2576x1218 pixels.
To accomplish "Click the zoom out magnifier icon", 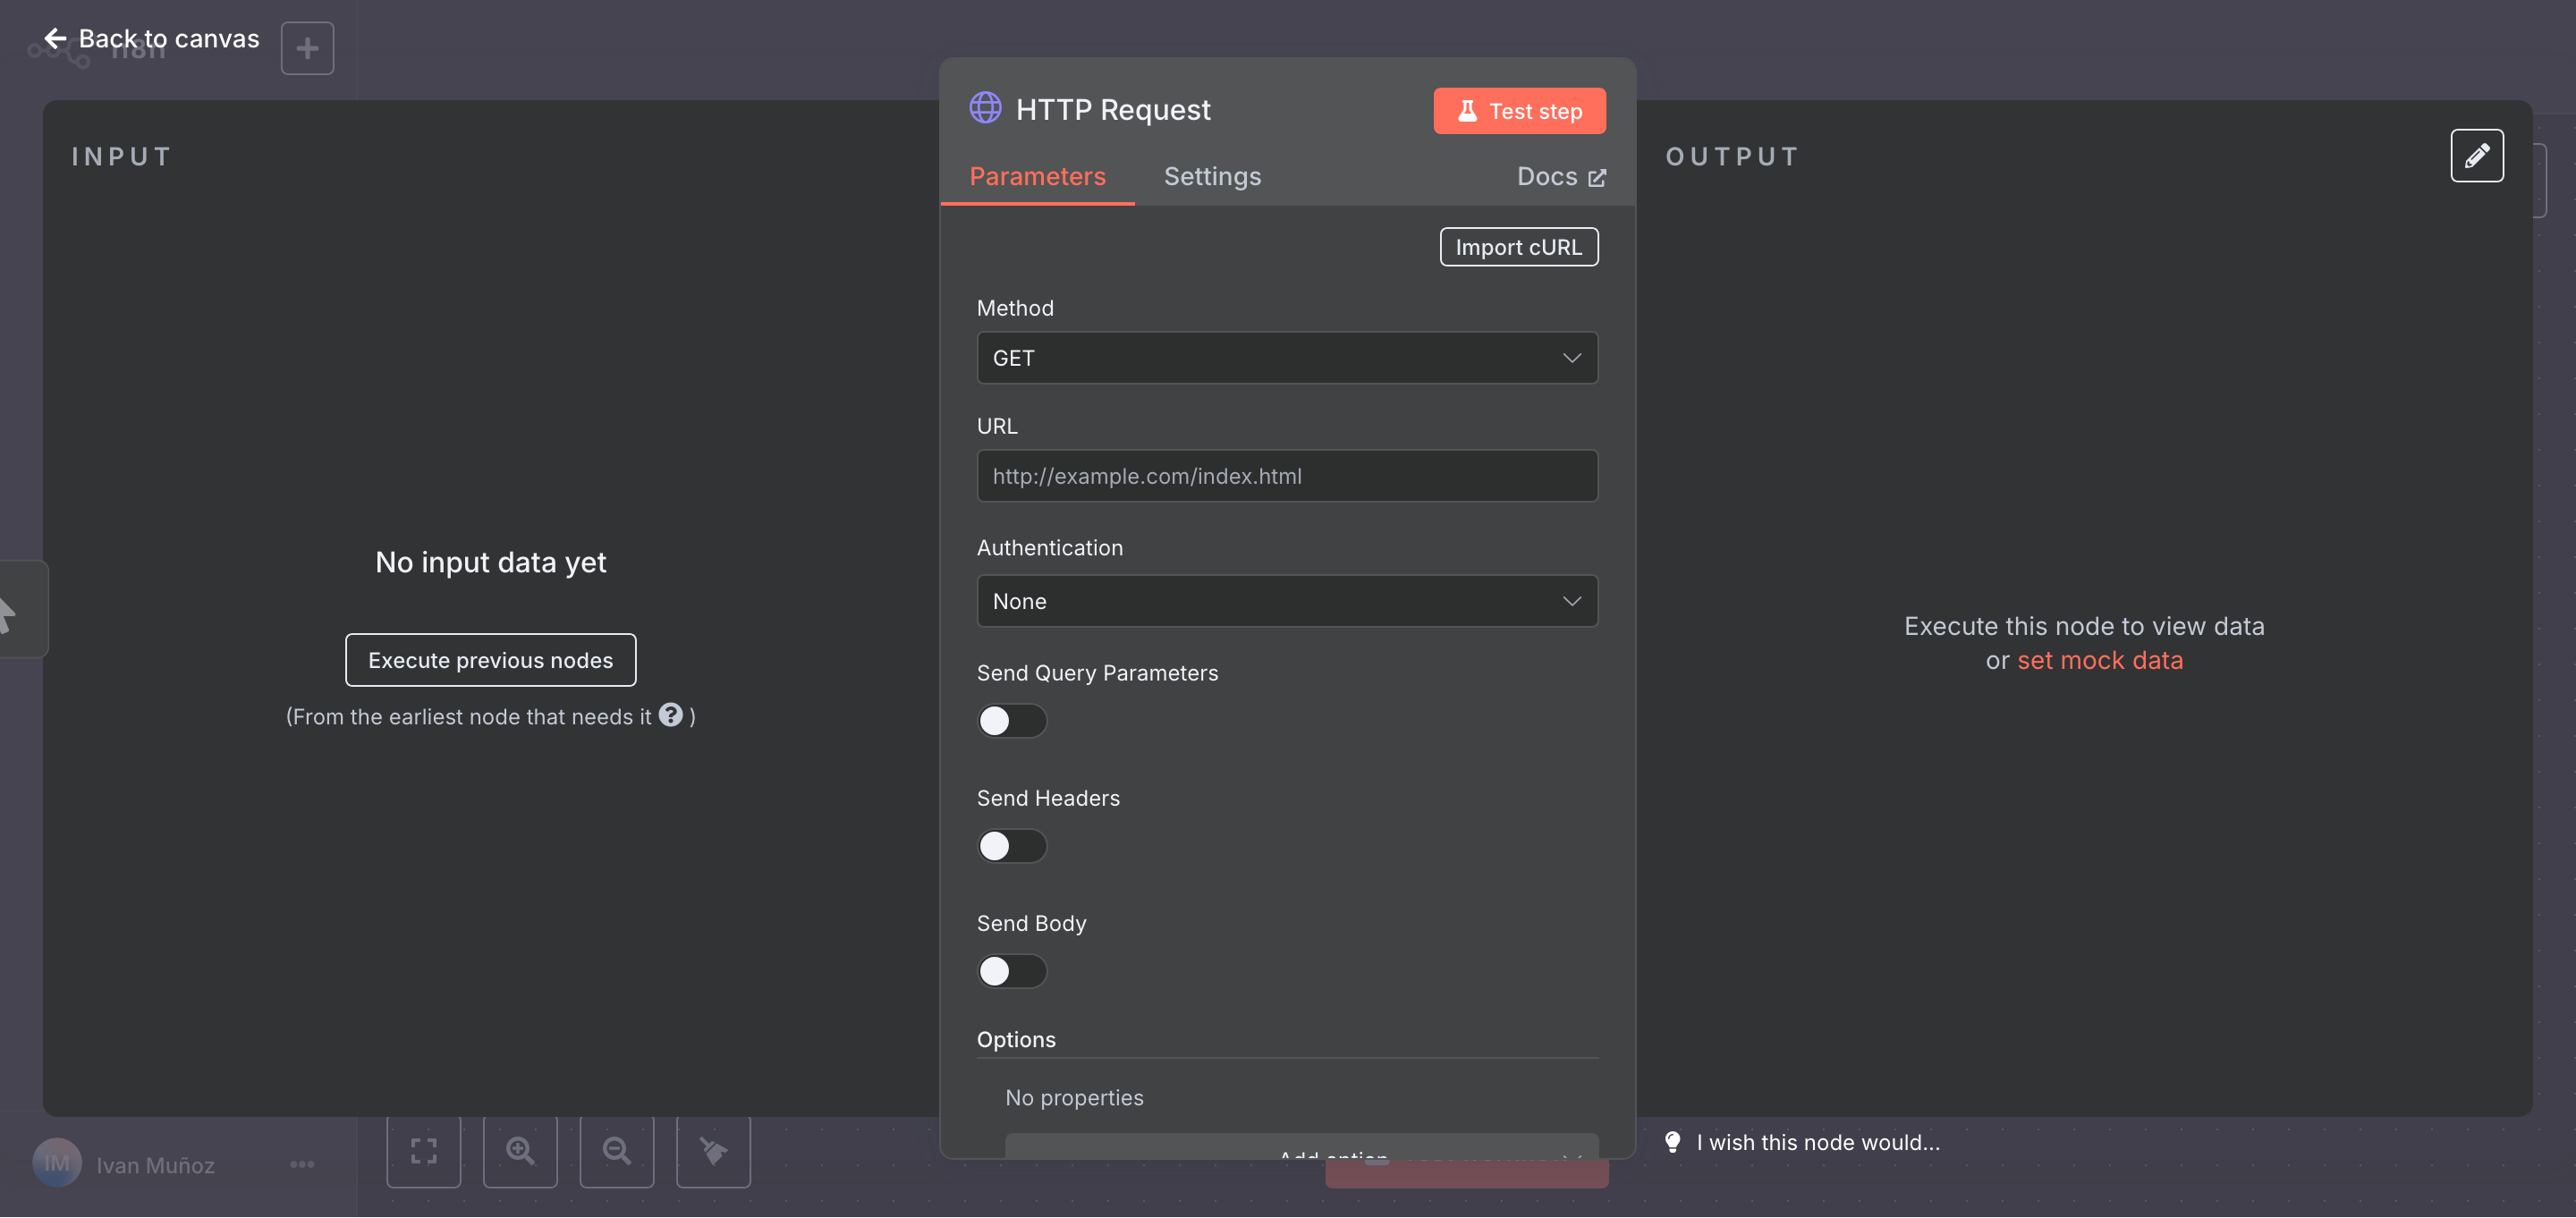I will click(616, 1151).
